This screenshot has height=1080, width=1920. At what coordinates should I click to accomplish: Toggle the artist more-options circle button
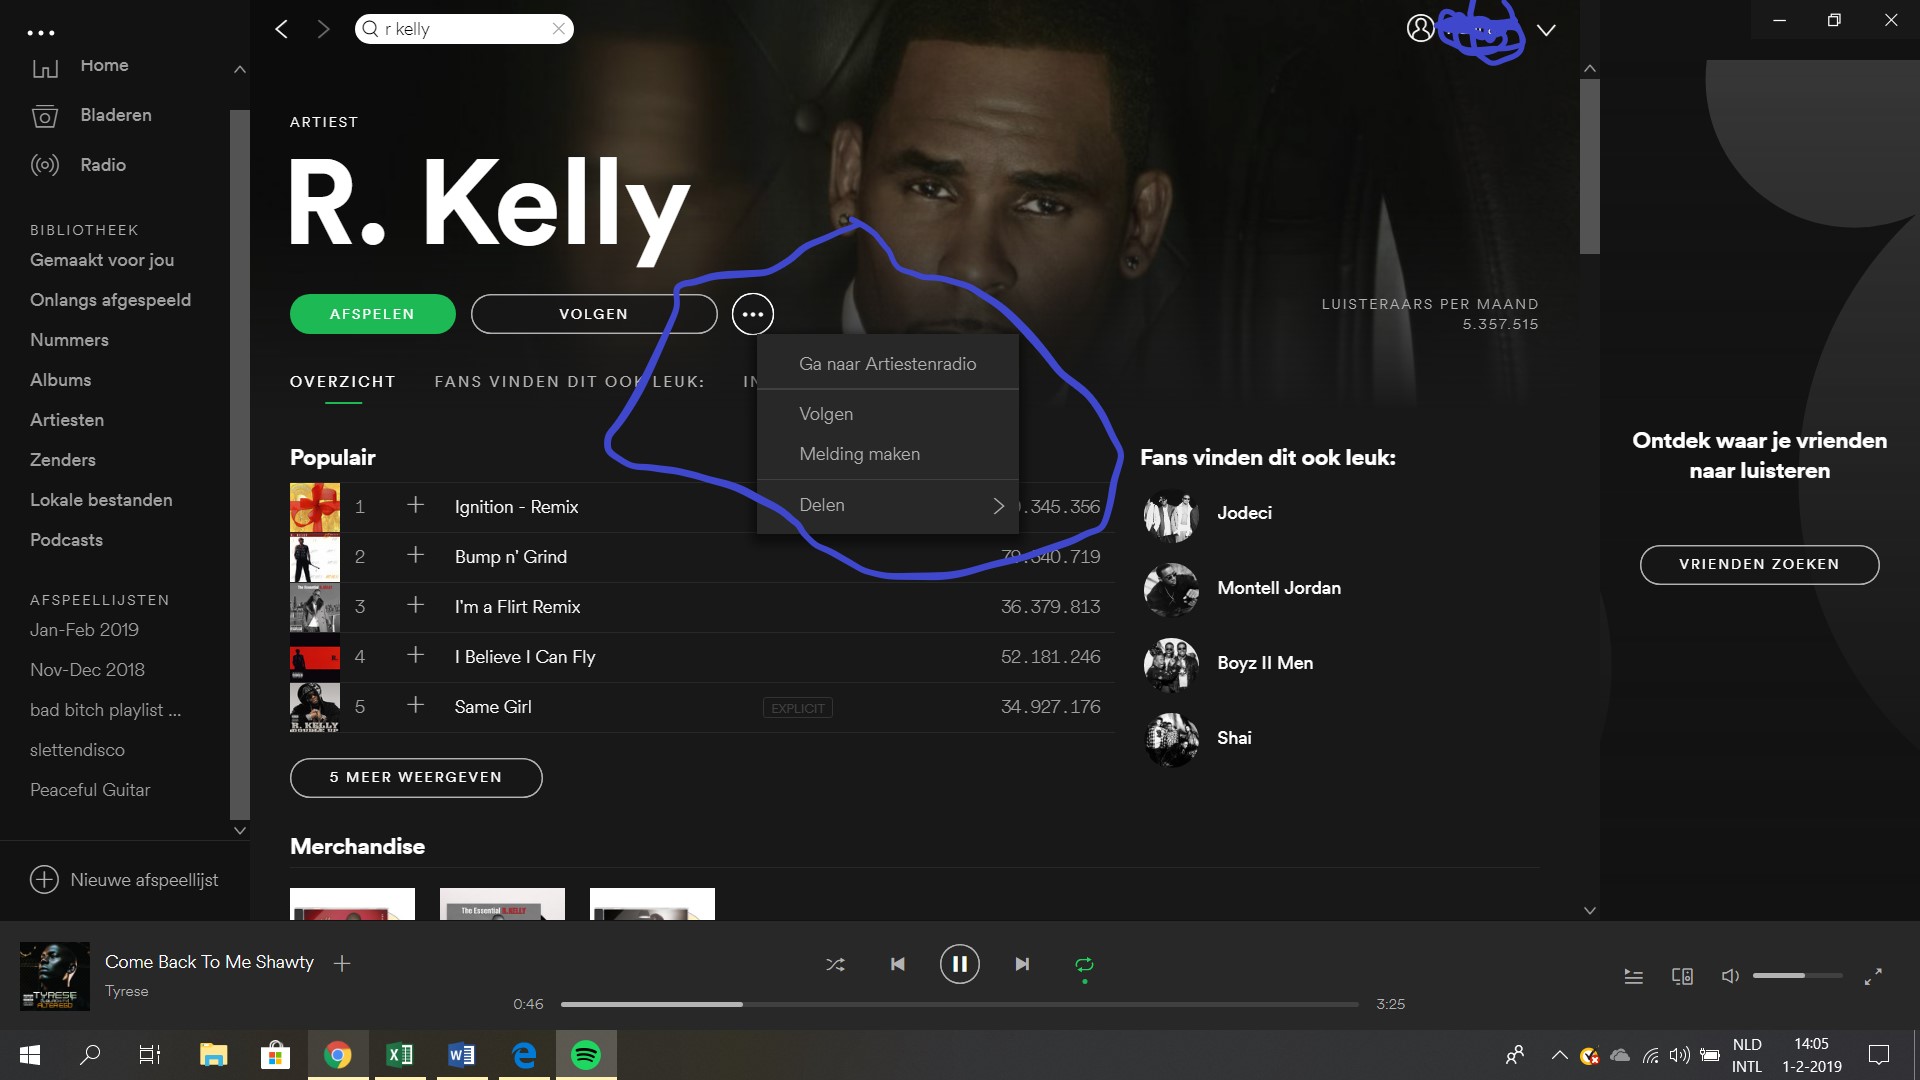(753, 314)
